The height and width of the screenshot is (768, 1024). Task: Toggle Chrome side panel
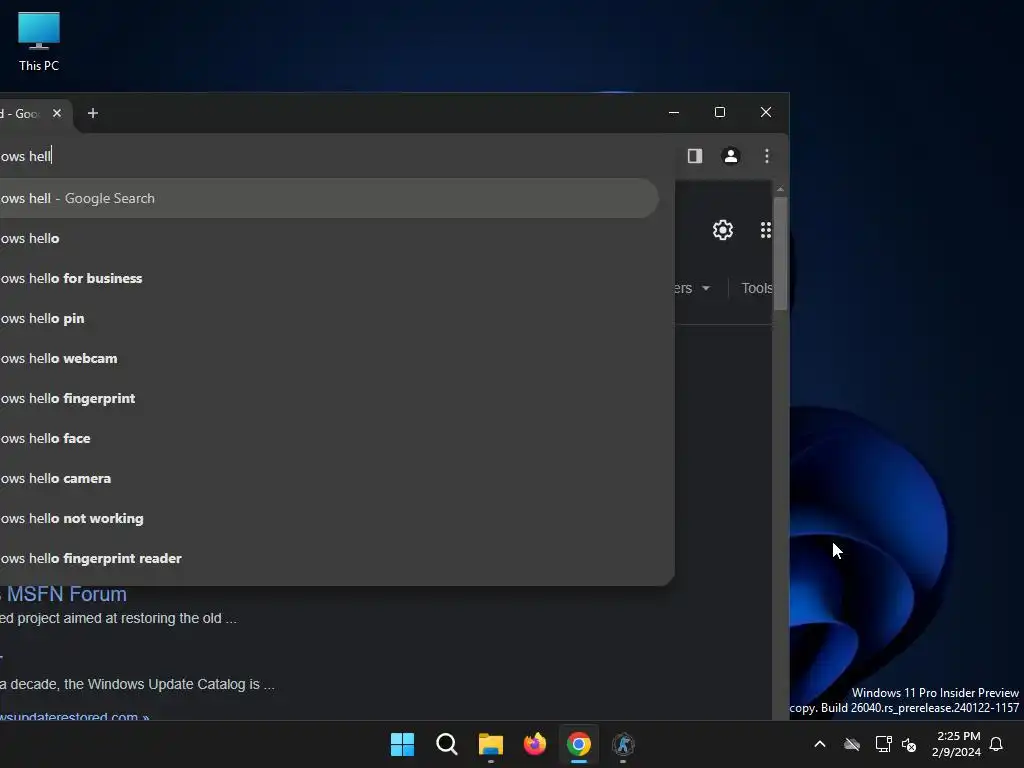pyautogui.click(x=695, y=155)
